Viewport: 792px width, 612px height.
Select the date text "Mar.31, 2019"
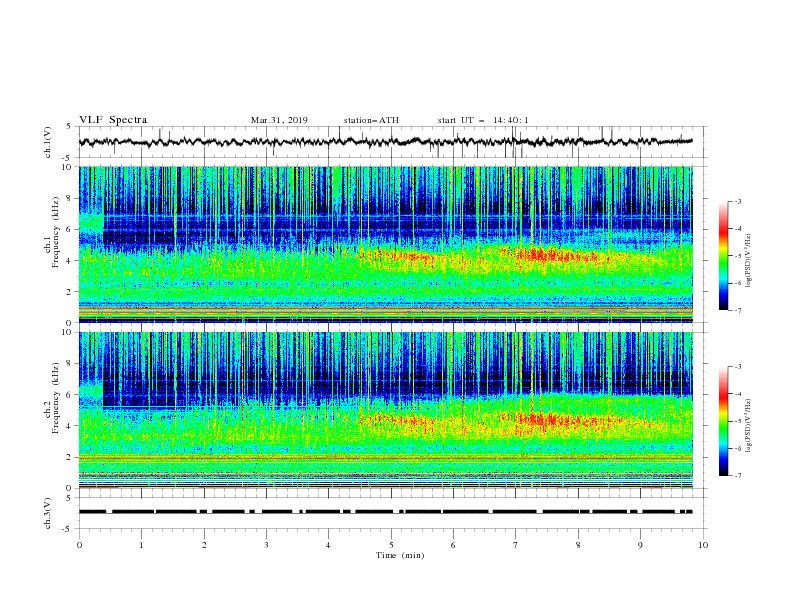coord(279,120)
